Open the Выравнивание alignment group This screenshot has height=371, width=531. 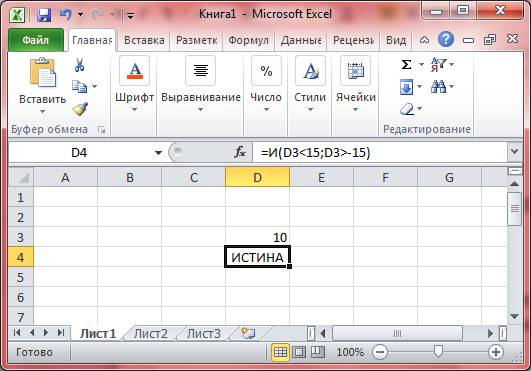pos(200,84)
